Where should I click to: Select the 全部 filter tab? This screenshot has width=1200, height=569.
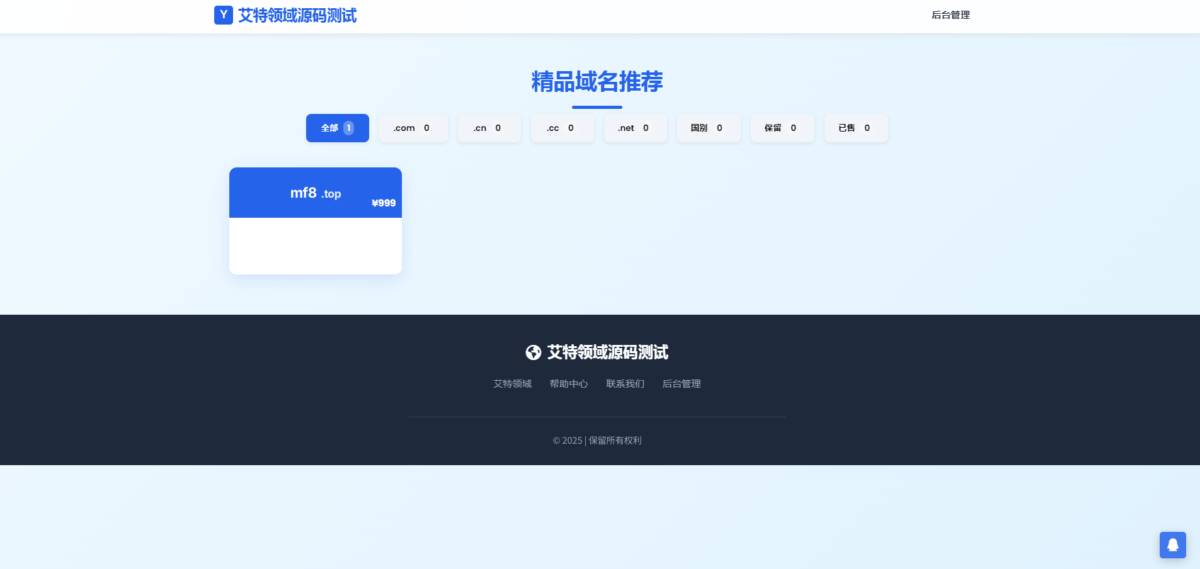[337, 128]
